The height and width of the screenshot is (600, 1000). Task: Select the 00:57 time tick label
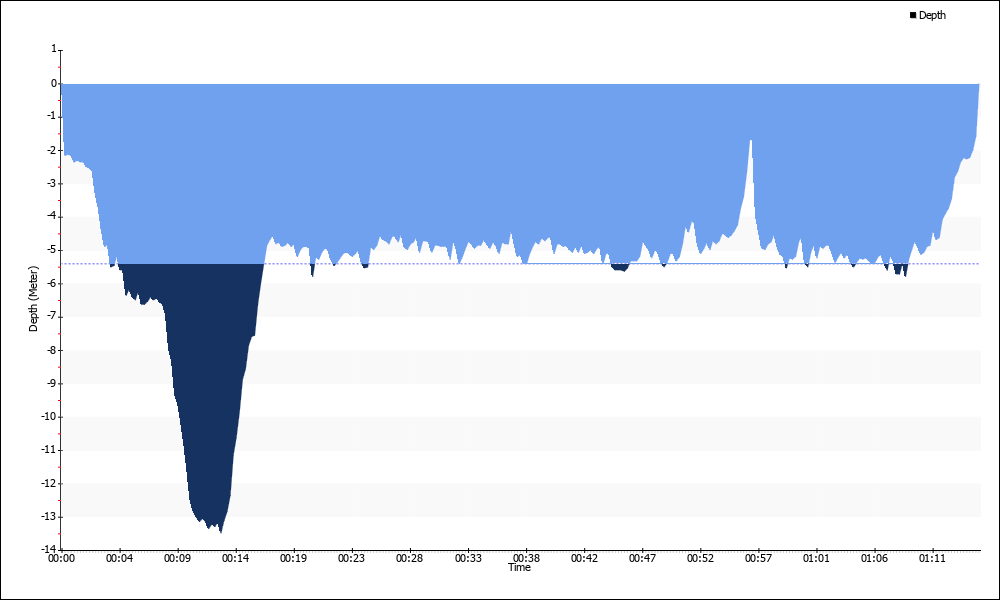coord(758,558)
